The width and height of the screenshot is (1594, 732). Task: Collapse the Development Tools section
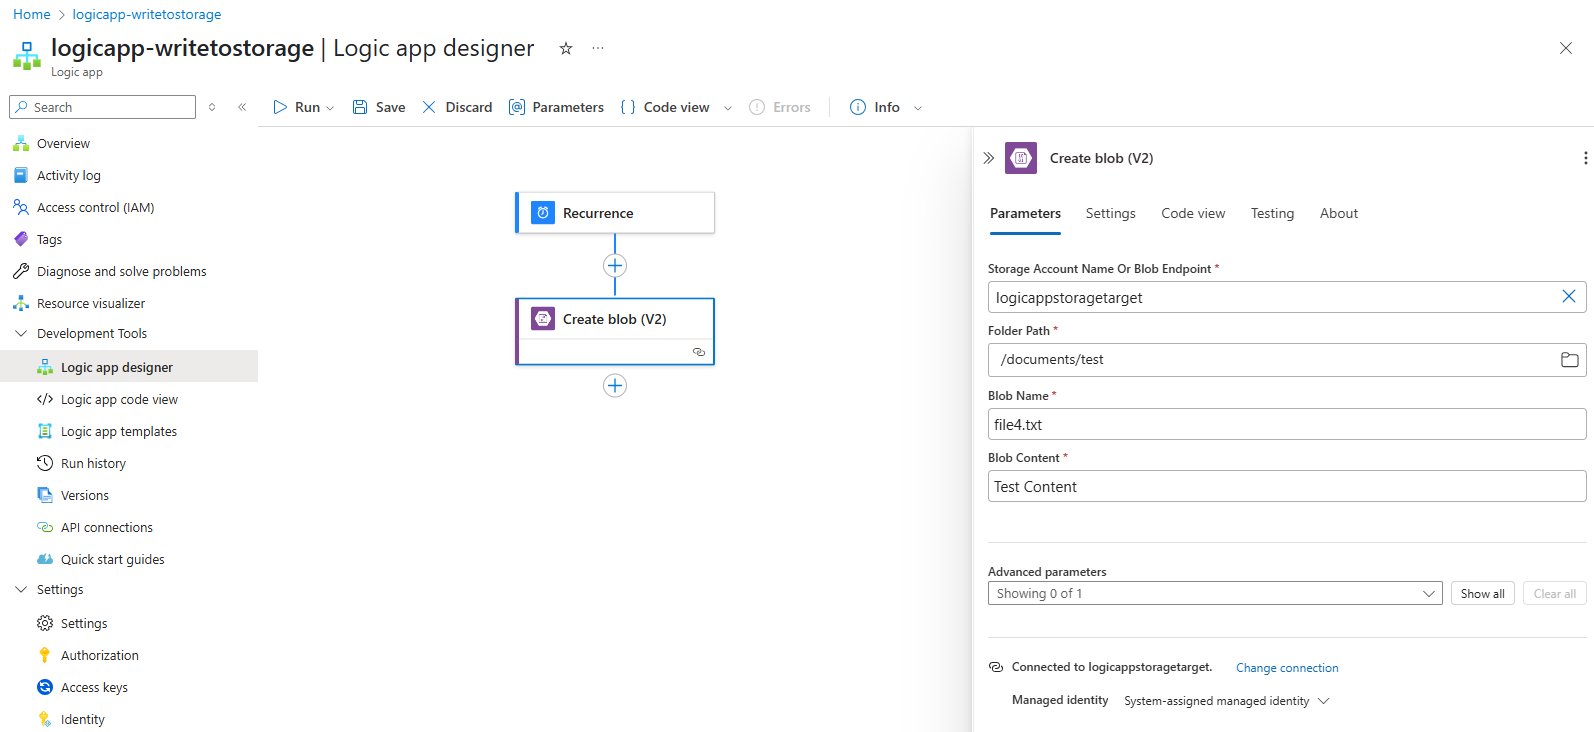tap(21, 334)
